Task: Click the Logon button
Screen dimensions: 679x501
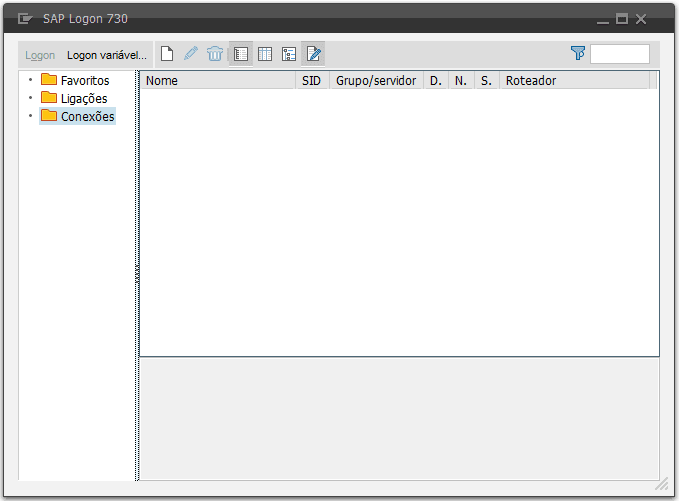Action: [x=40, y=55]
